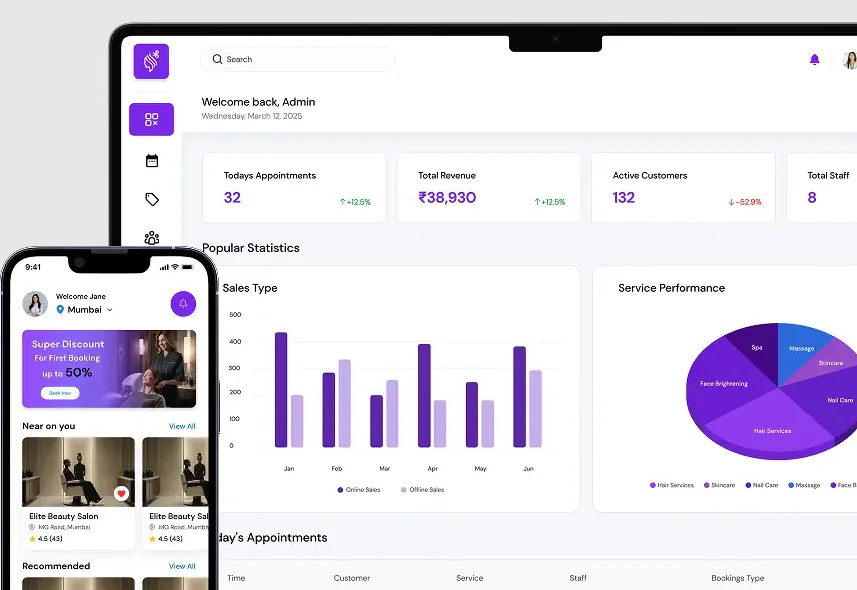Viewport: 857px width, 590px height.
Task: Click the Active Customers 132 value
Action: click(624, 197)
